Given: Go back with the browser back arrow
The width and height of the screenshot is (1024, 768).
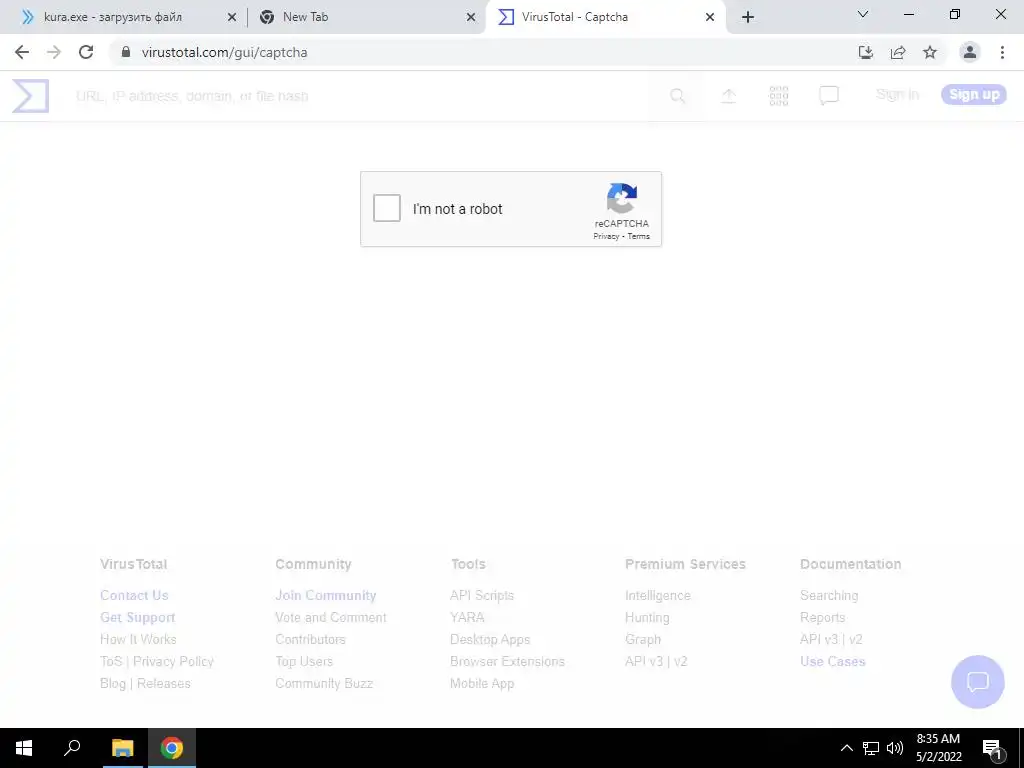Looking at the screenshot, I should (x=22, y=52).
